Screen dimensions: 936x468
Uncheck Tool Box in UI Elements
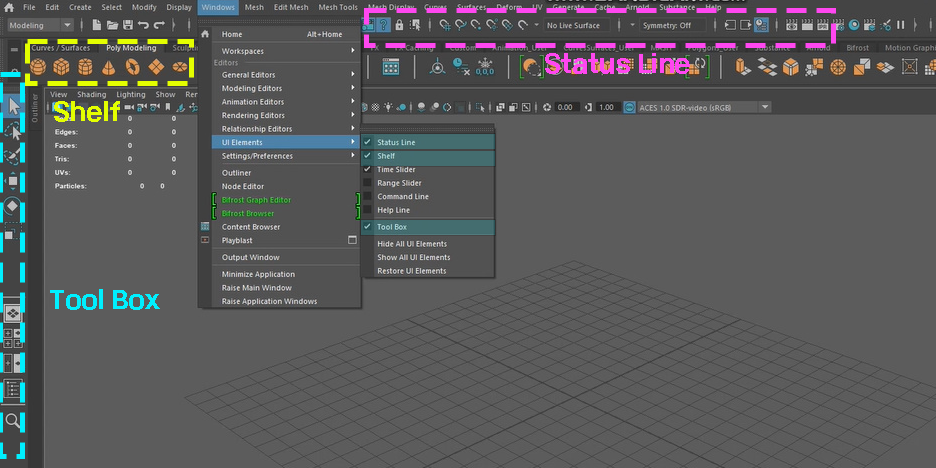coord(428,227)
